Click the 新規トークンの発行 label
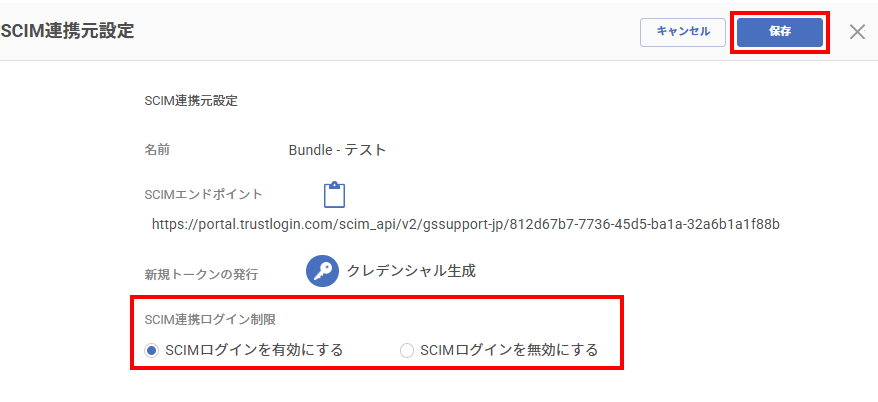878x402 pixels. (x=201, y=275)
